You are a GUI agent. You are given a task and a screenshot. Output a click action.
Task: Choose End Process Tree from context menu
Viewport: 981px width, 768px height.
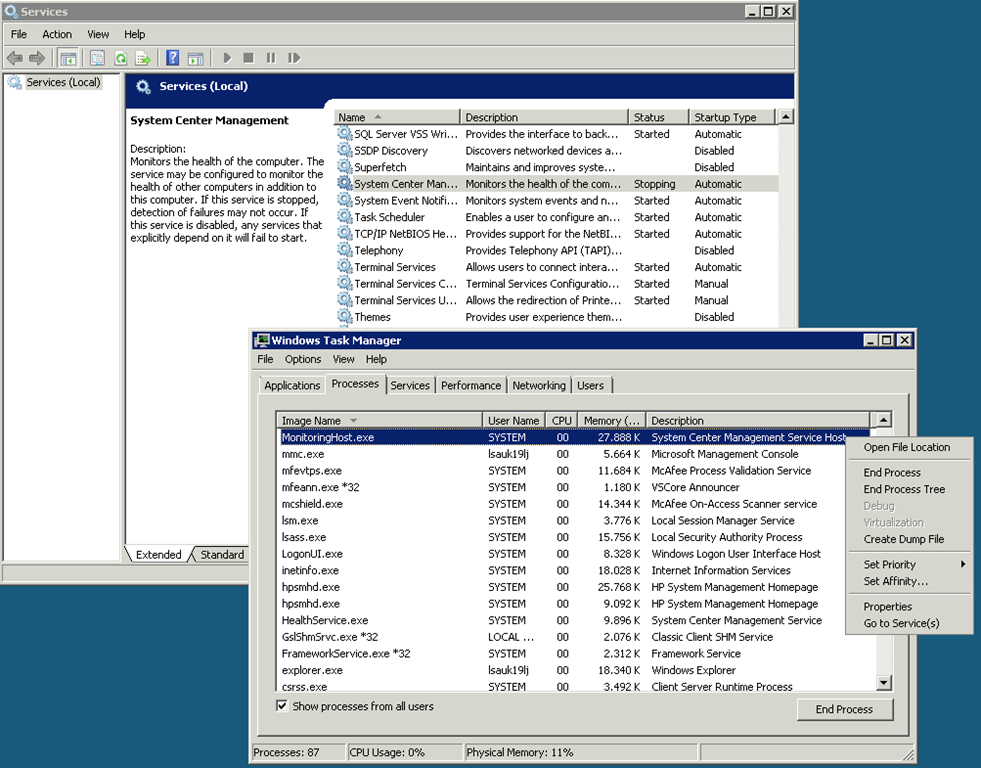(x=904, y=489)
